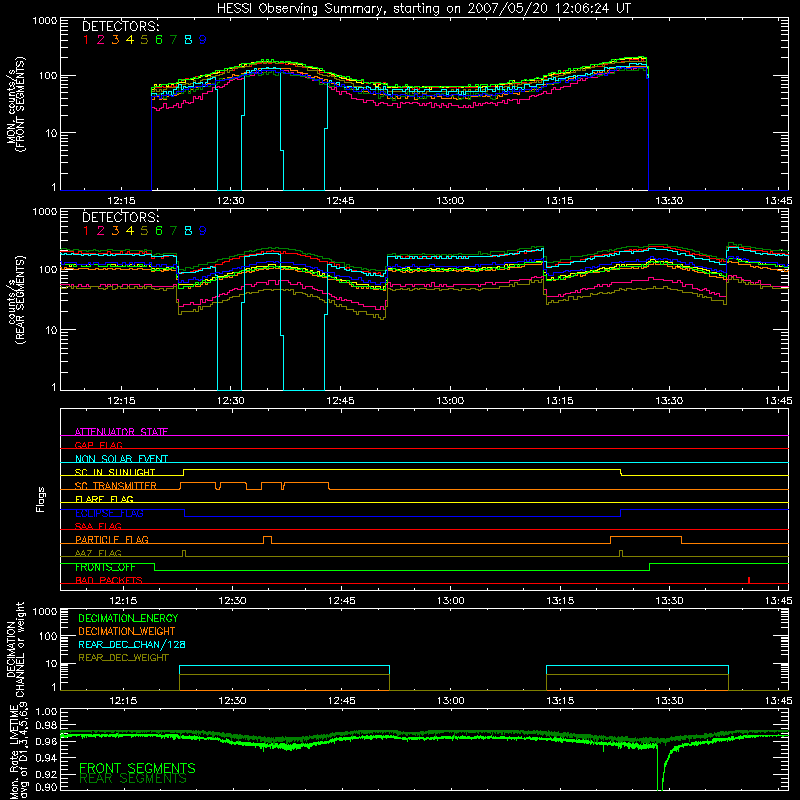Click the FLARE_FLAG label
The height and width of the screenshot is (800, 800).
pos(104,499)
